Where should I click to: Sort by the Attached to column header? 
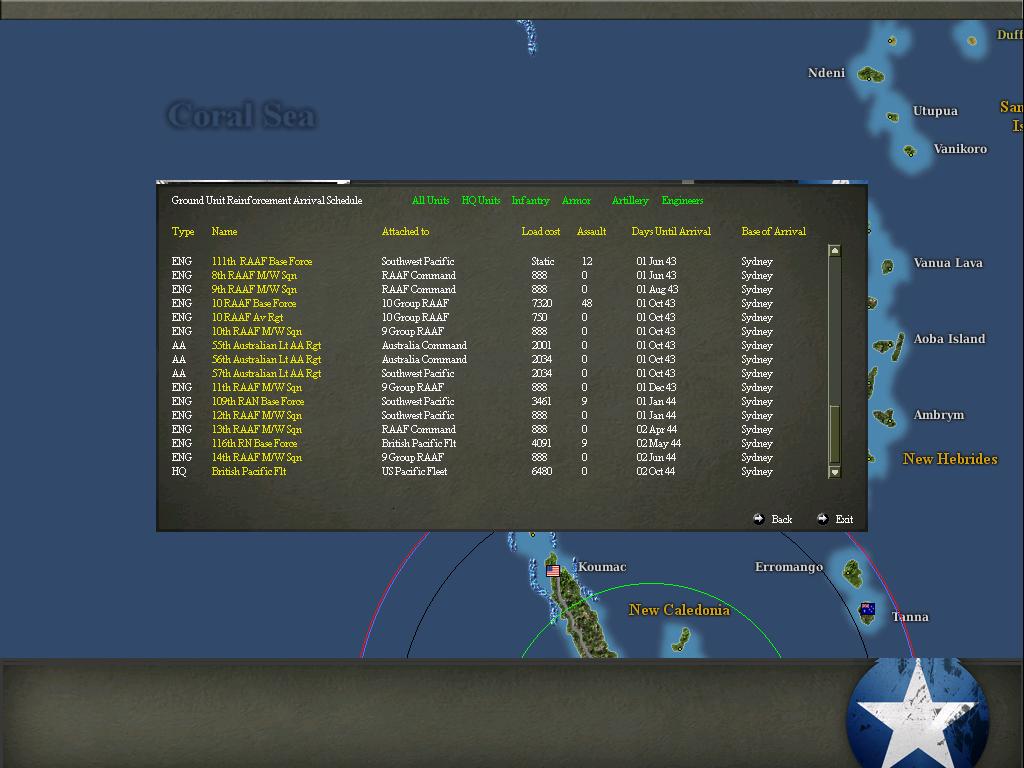click(406, 231)
